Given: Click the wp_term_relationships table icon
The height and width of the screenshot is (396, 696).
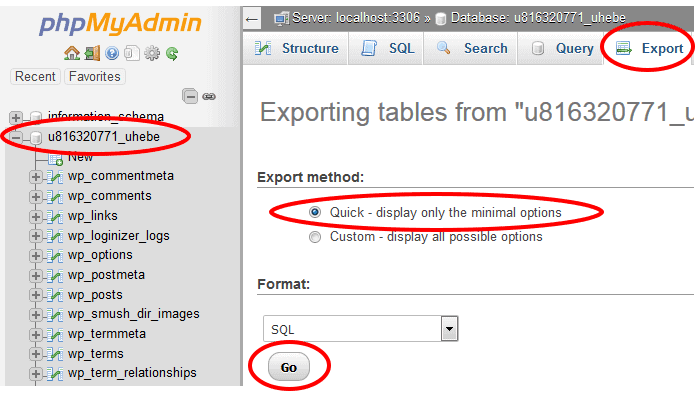Looking at the screenshot, I should click(55, 374).
